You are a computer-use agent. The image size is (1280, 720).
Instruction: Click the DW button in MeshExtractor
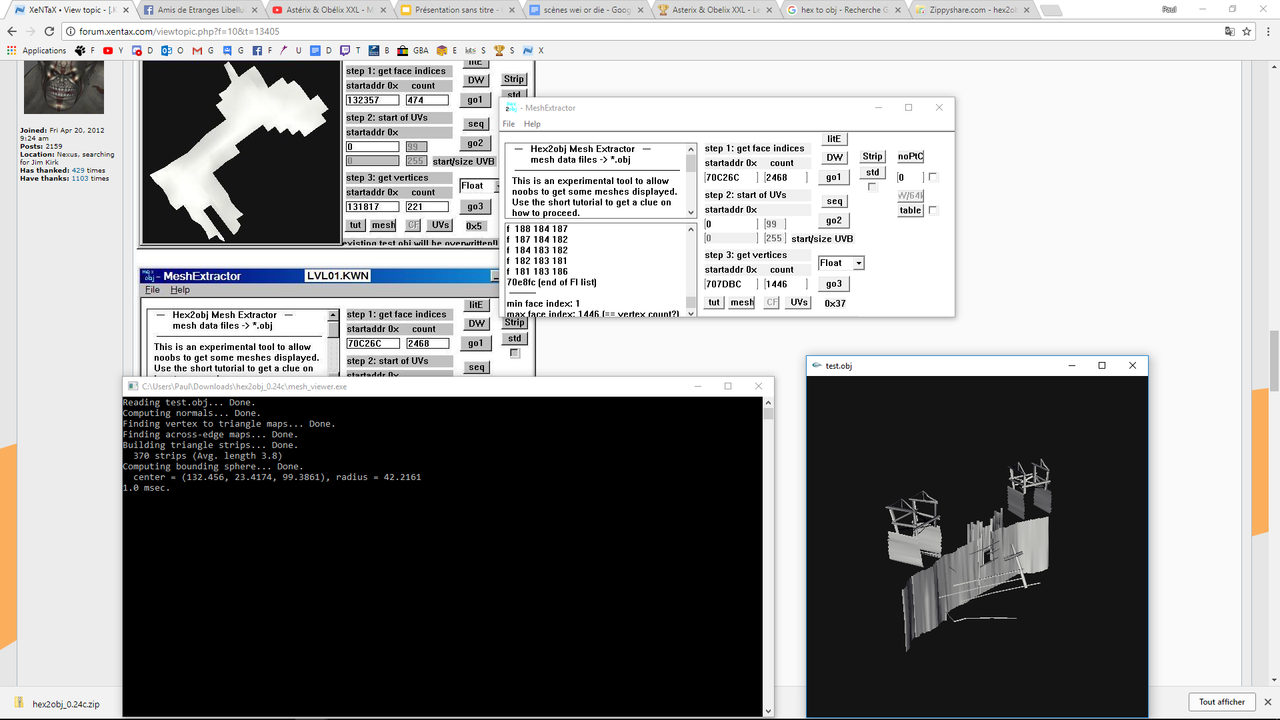tap(834, 157)
